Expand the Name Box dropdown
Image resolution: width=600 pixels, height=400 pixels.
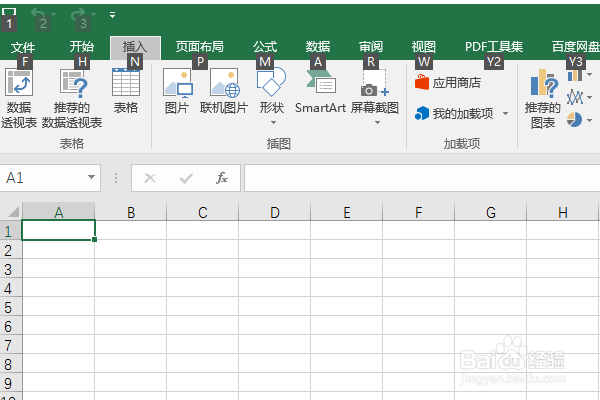click(x=91, y=177)
